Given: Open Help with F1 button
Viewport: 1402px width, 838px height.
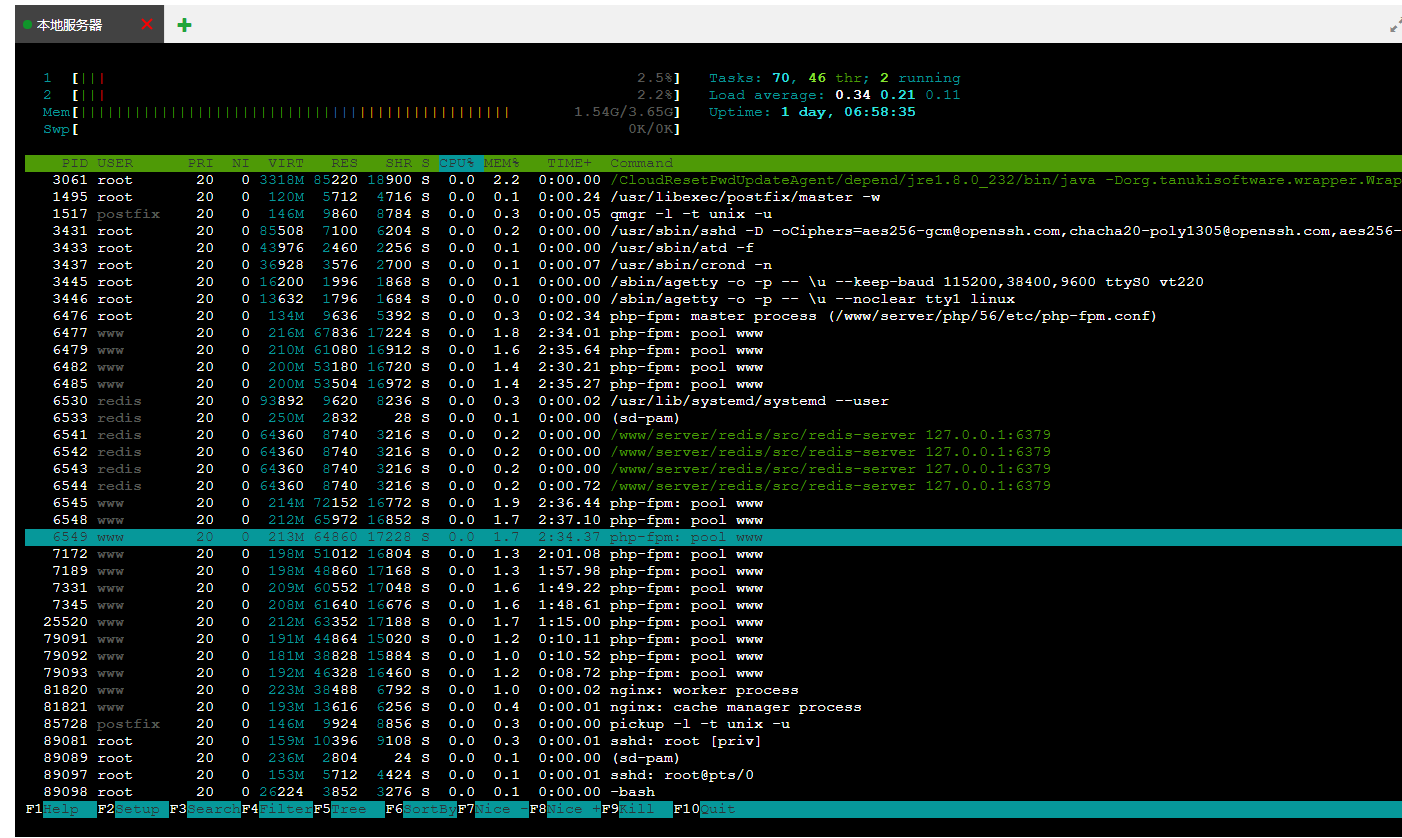Looking at the screenshot, I should 61,809.
